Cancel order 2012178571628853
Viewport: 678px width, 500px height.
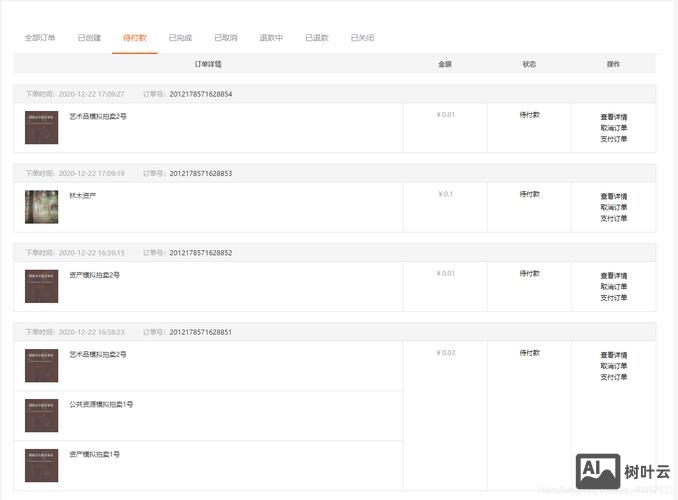[x=614, y=207]
